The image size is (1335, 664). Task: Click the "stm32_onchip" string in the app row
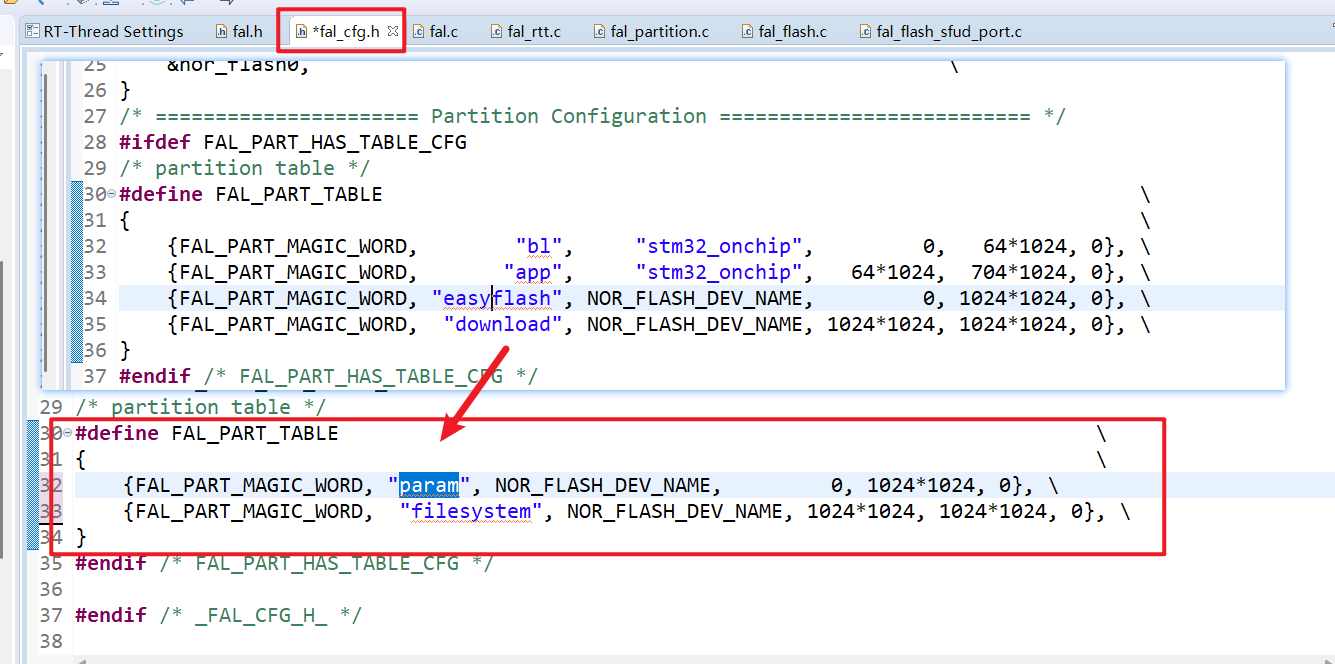point(720,272)
